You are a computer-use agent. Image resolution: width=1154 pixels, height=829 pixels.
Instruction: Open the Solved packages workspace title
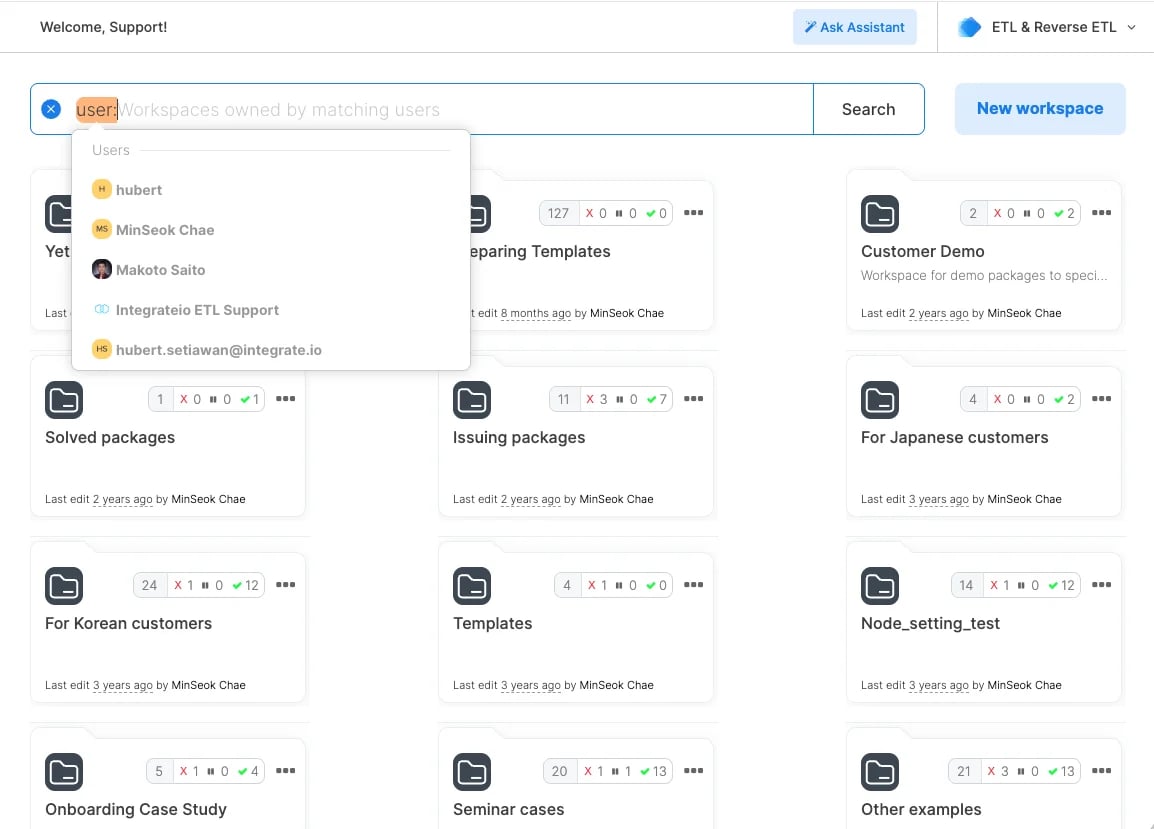[110, 437]
